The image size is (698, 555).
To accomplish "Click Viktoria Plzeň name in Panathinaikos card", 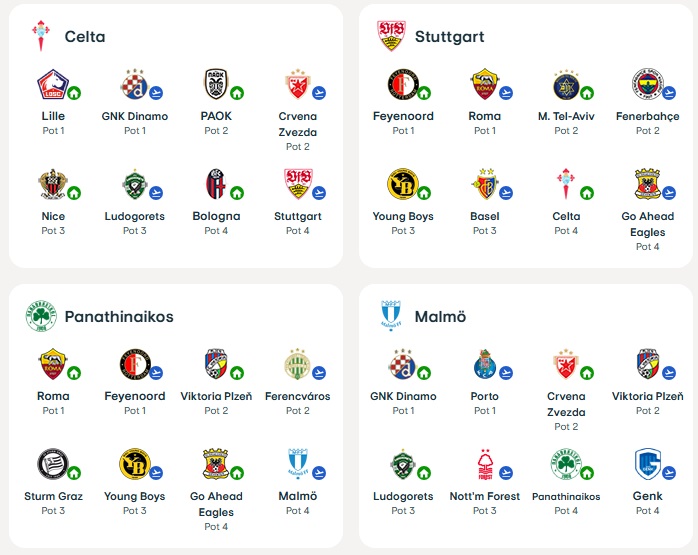I will coord(216,396).
